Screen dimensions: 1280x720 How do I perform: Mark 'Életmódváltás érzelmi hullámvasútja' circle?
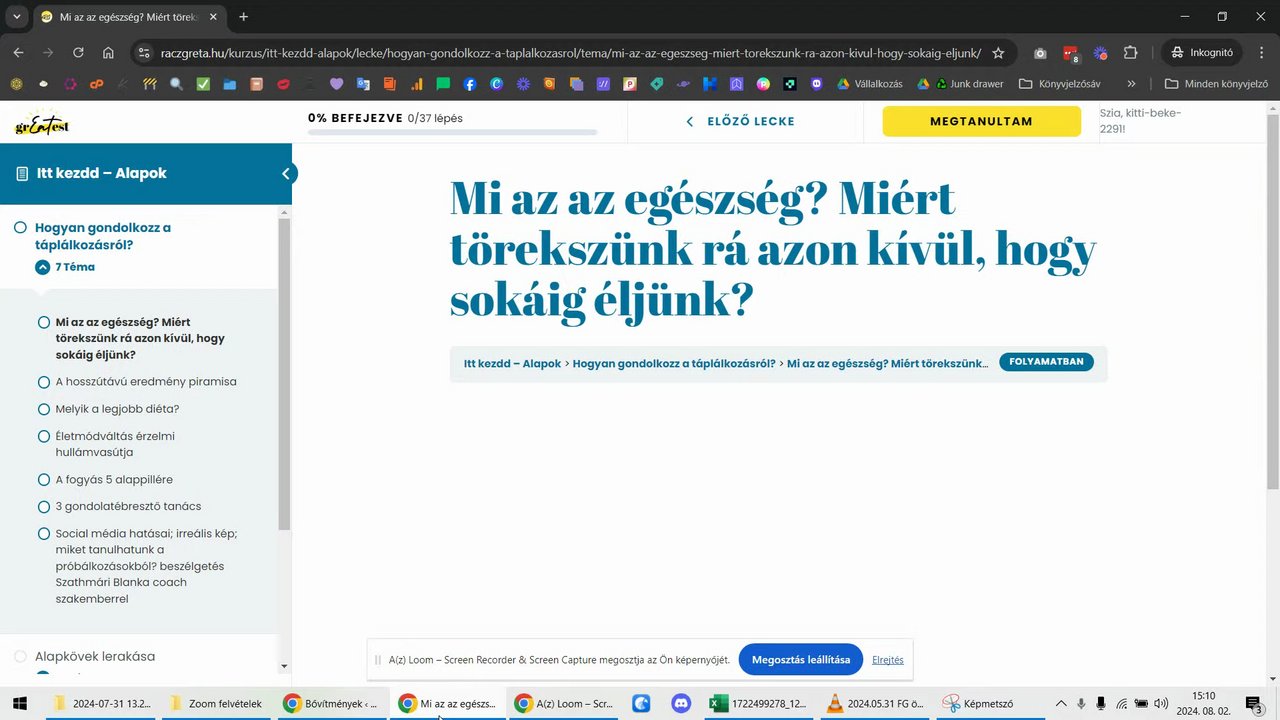click(x=43, y=436)
